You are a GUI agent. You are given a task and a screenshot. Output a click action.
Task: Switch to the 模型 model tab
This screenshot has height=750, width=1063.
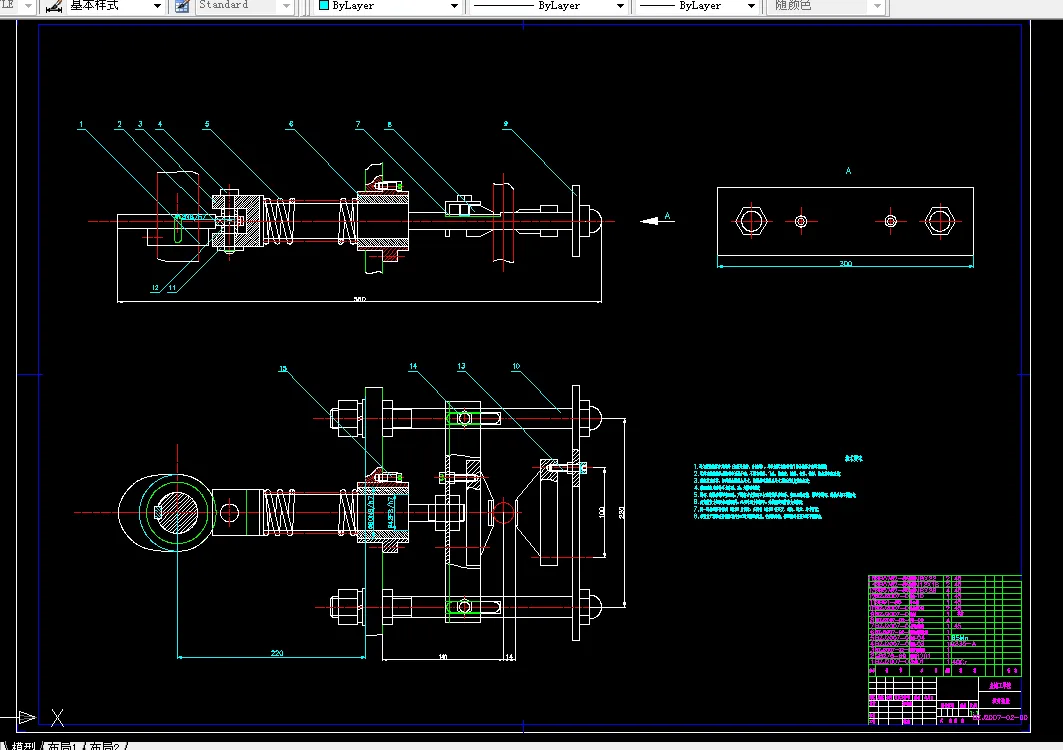click(24, 746)
